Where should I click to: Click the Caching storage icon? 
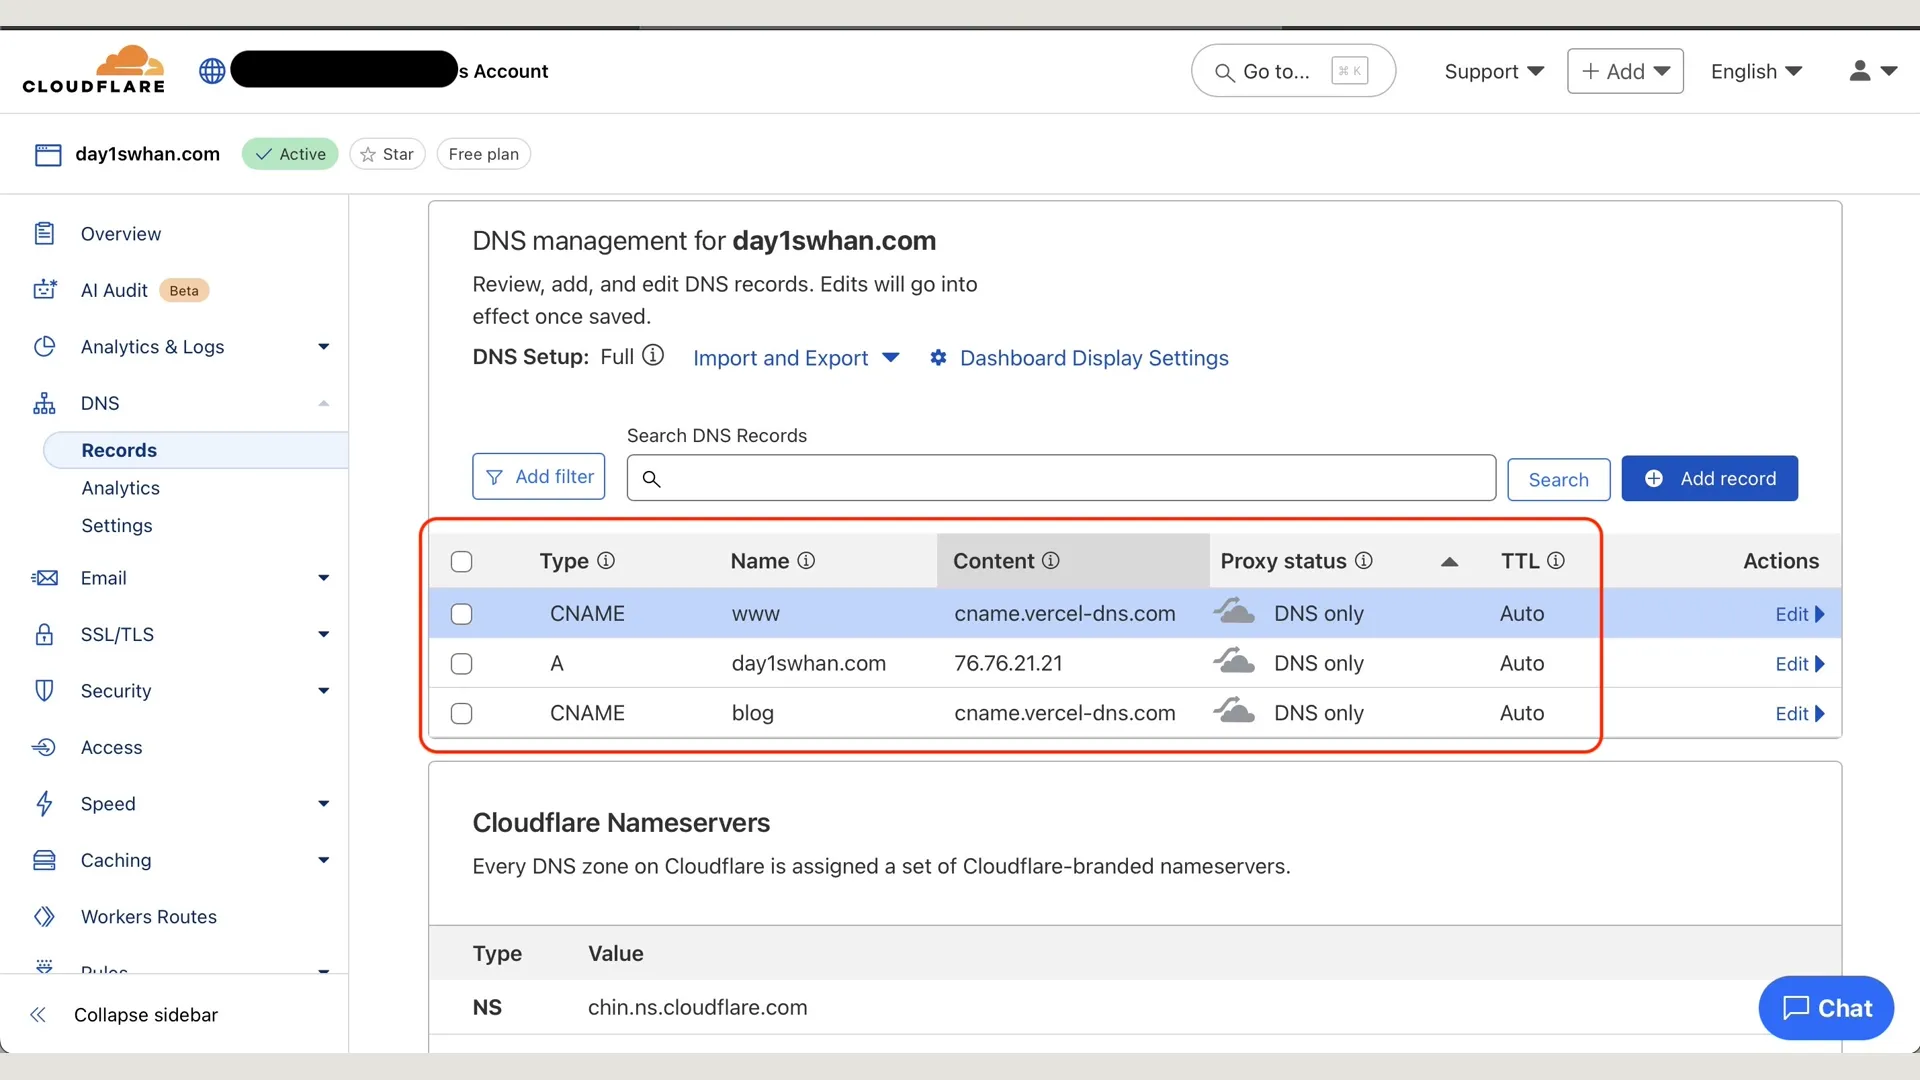click(x=44, y=860)
